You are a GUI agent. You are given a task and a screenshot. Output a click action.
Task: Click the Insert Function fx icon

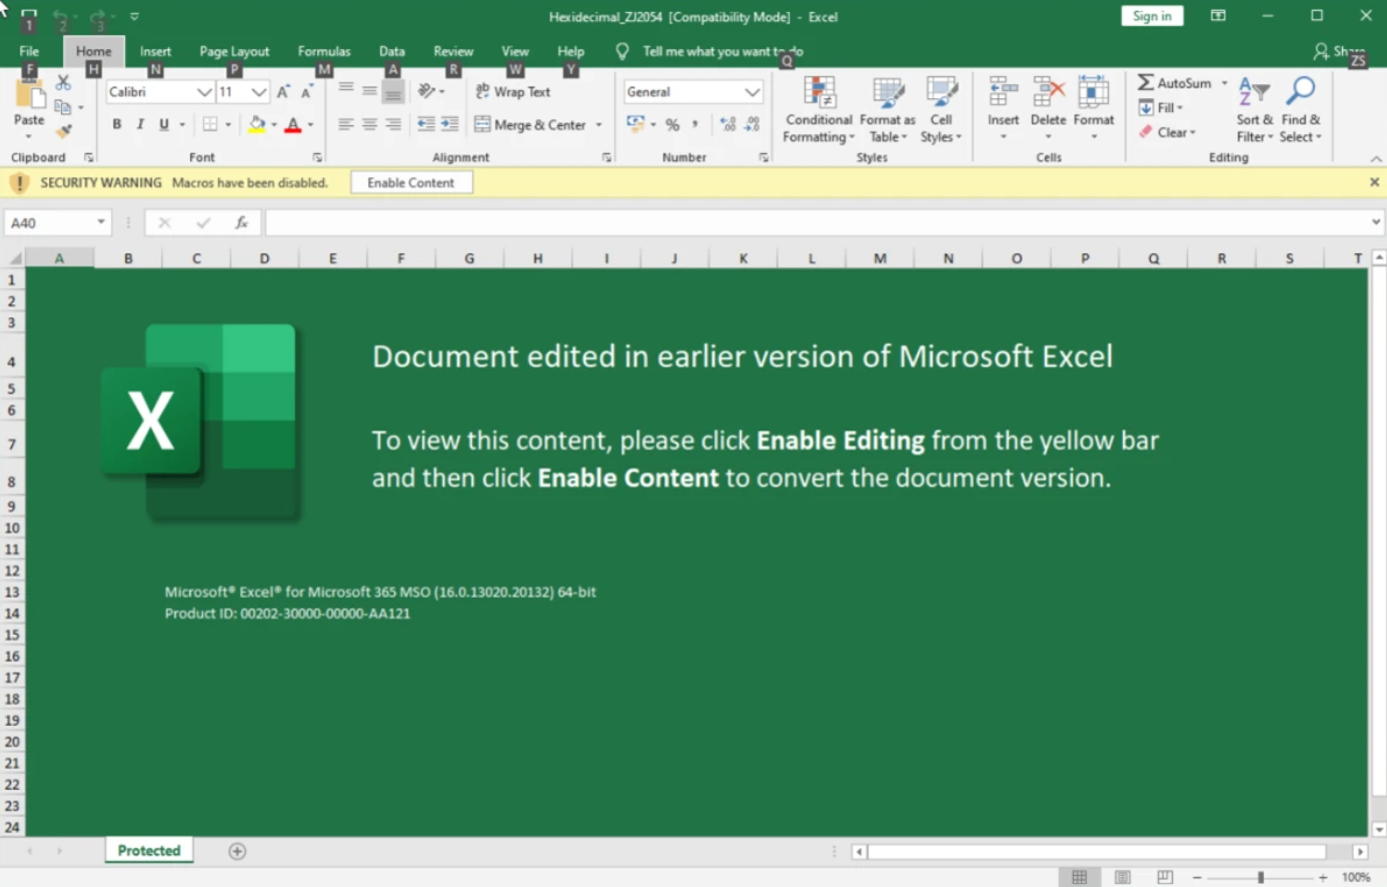(x=241, y=223)
